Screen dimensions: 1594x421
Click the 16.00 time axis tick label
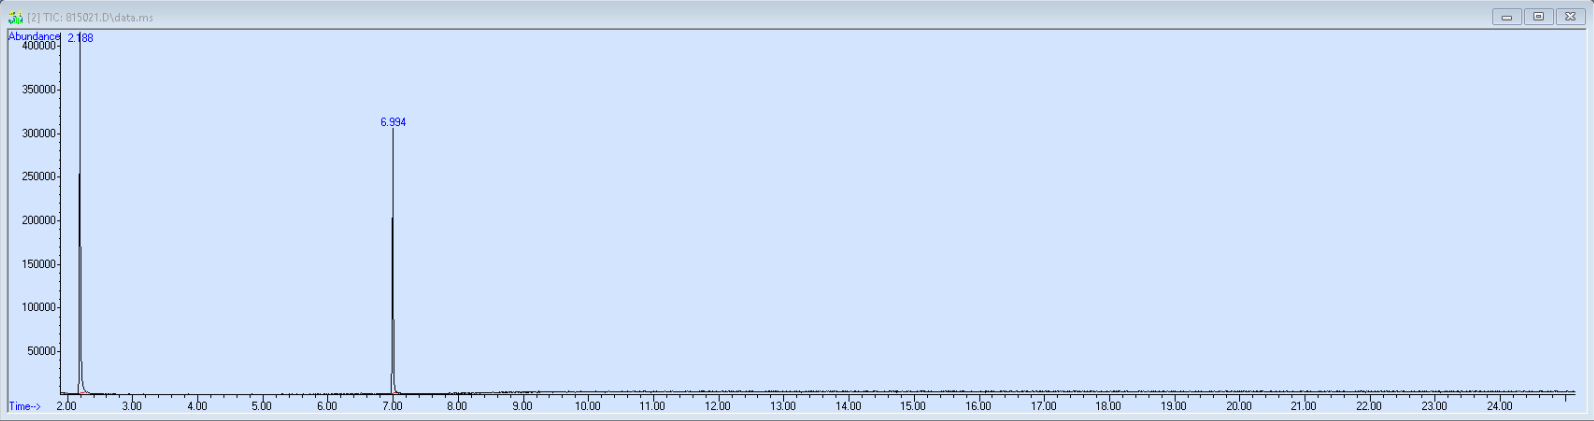978,406
